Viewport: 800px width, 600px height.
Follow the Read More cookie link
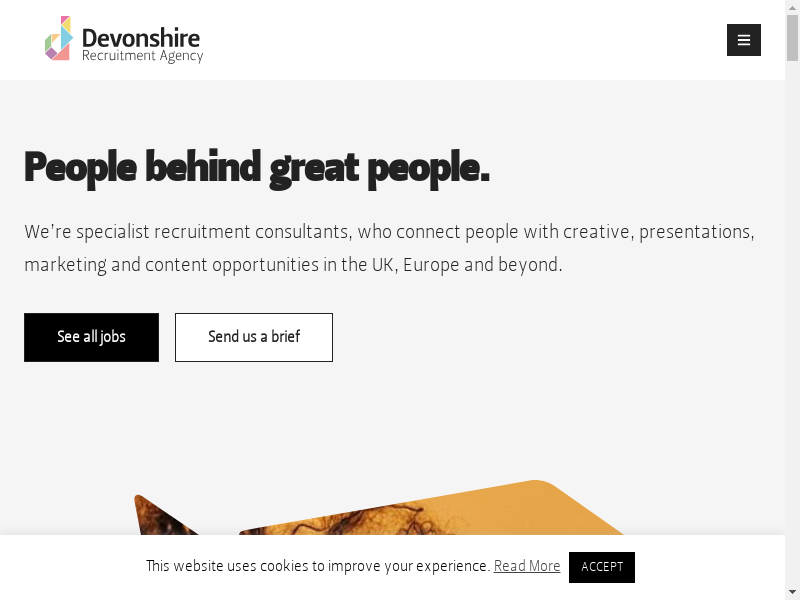coord(527,566)
